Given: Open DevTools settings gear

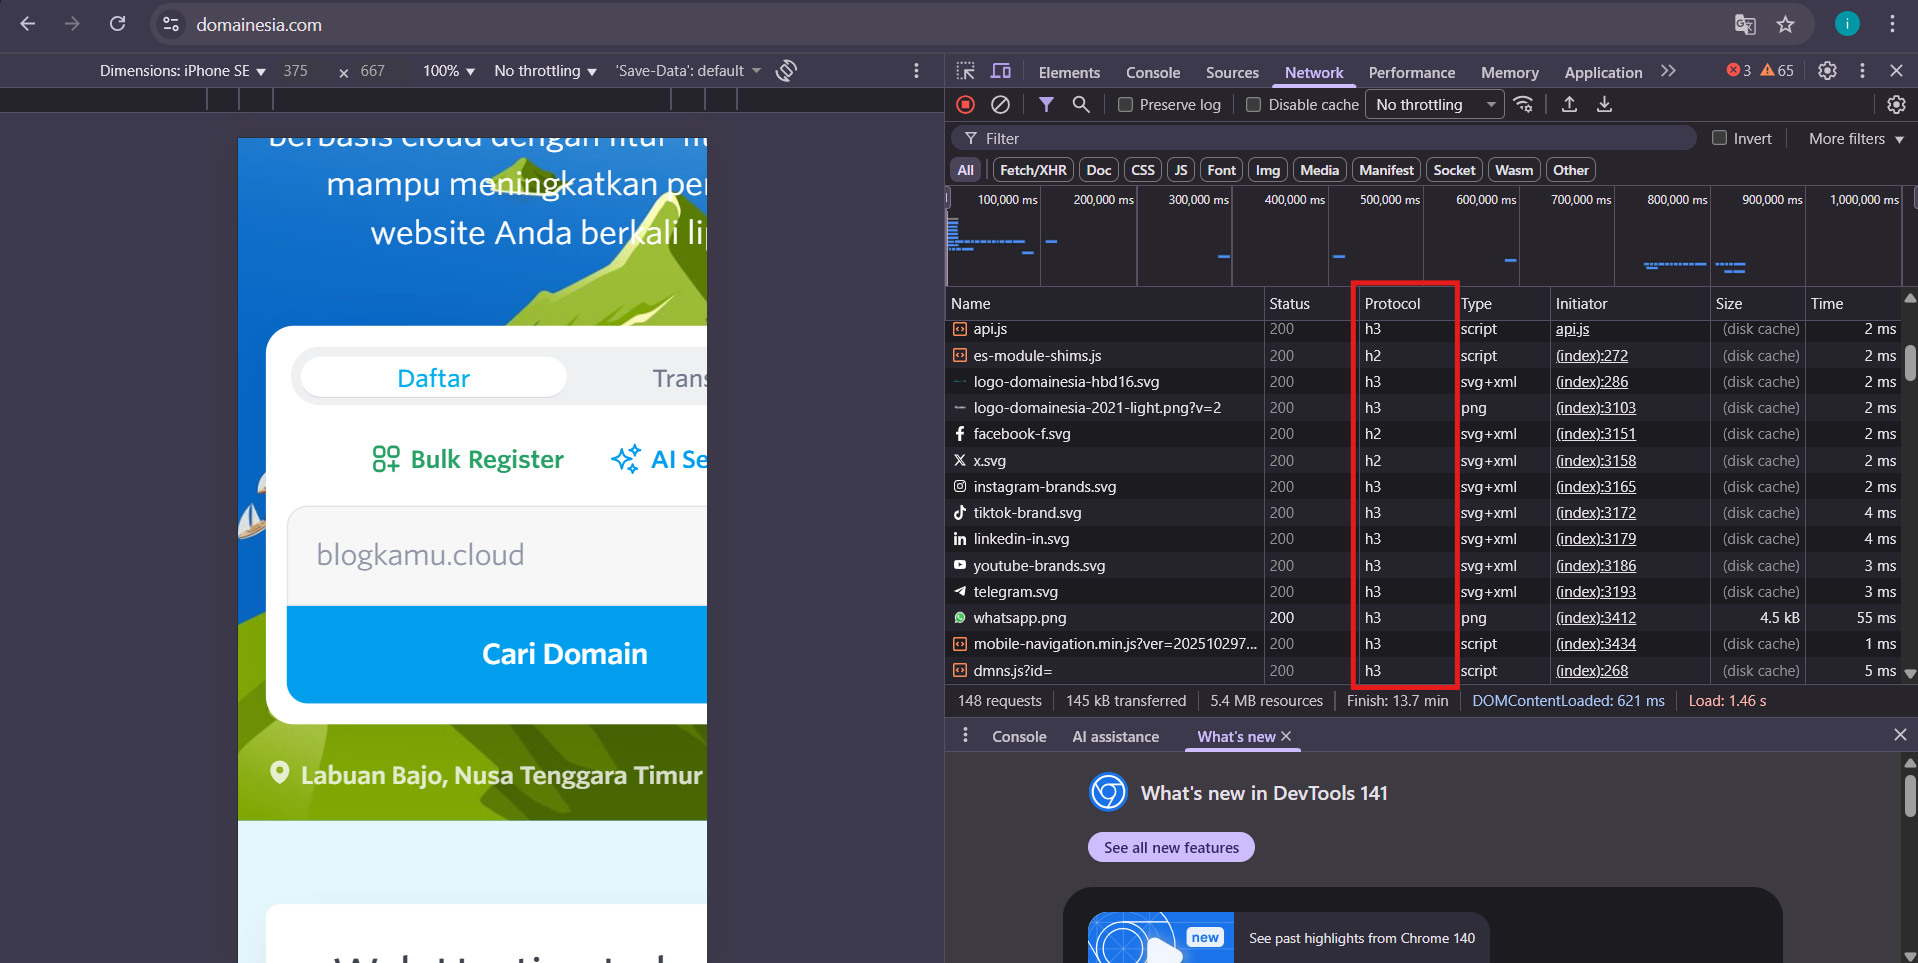Looking at the screenshot, I should coord(1827,71).
